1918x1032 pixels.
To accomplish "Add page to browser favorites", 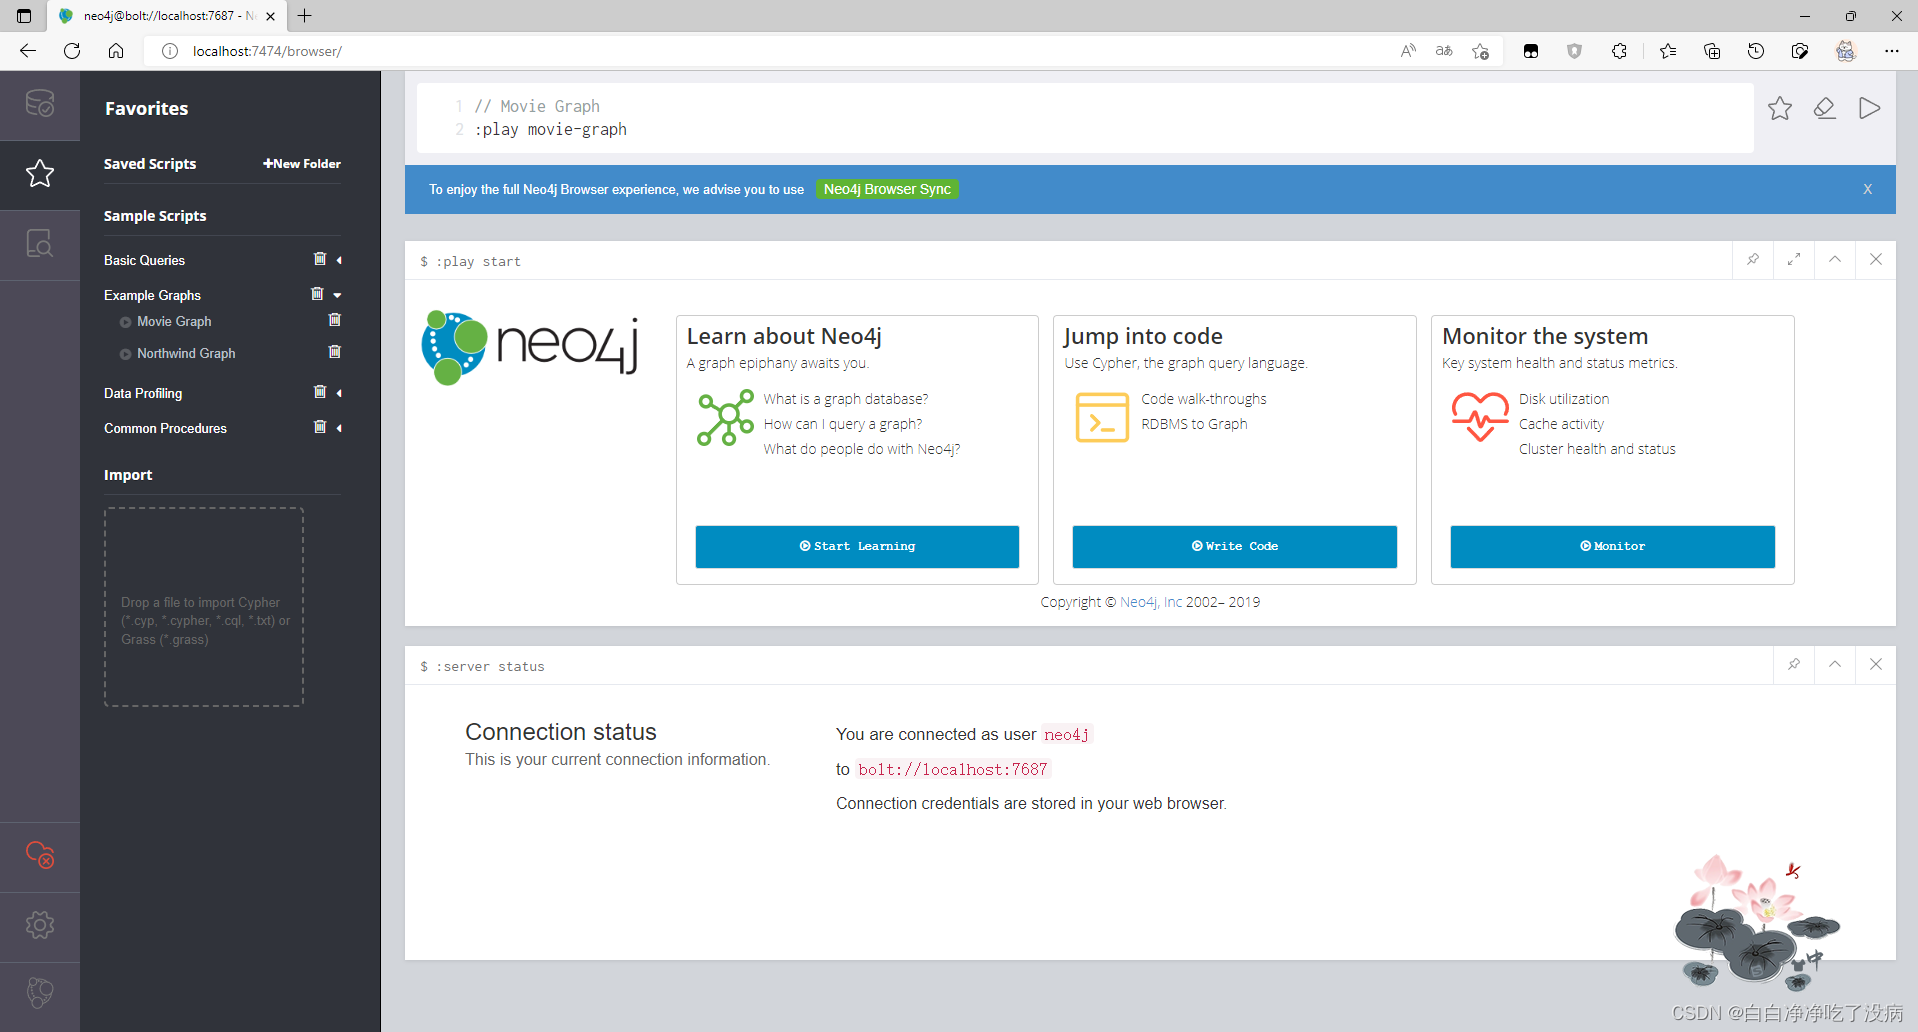I will click(x=1481, y=51).
